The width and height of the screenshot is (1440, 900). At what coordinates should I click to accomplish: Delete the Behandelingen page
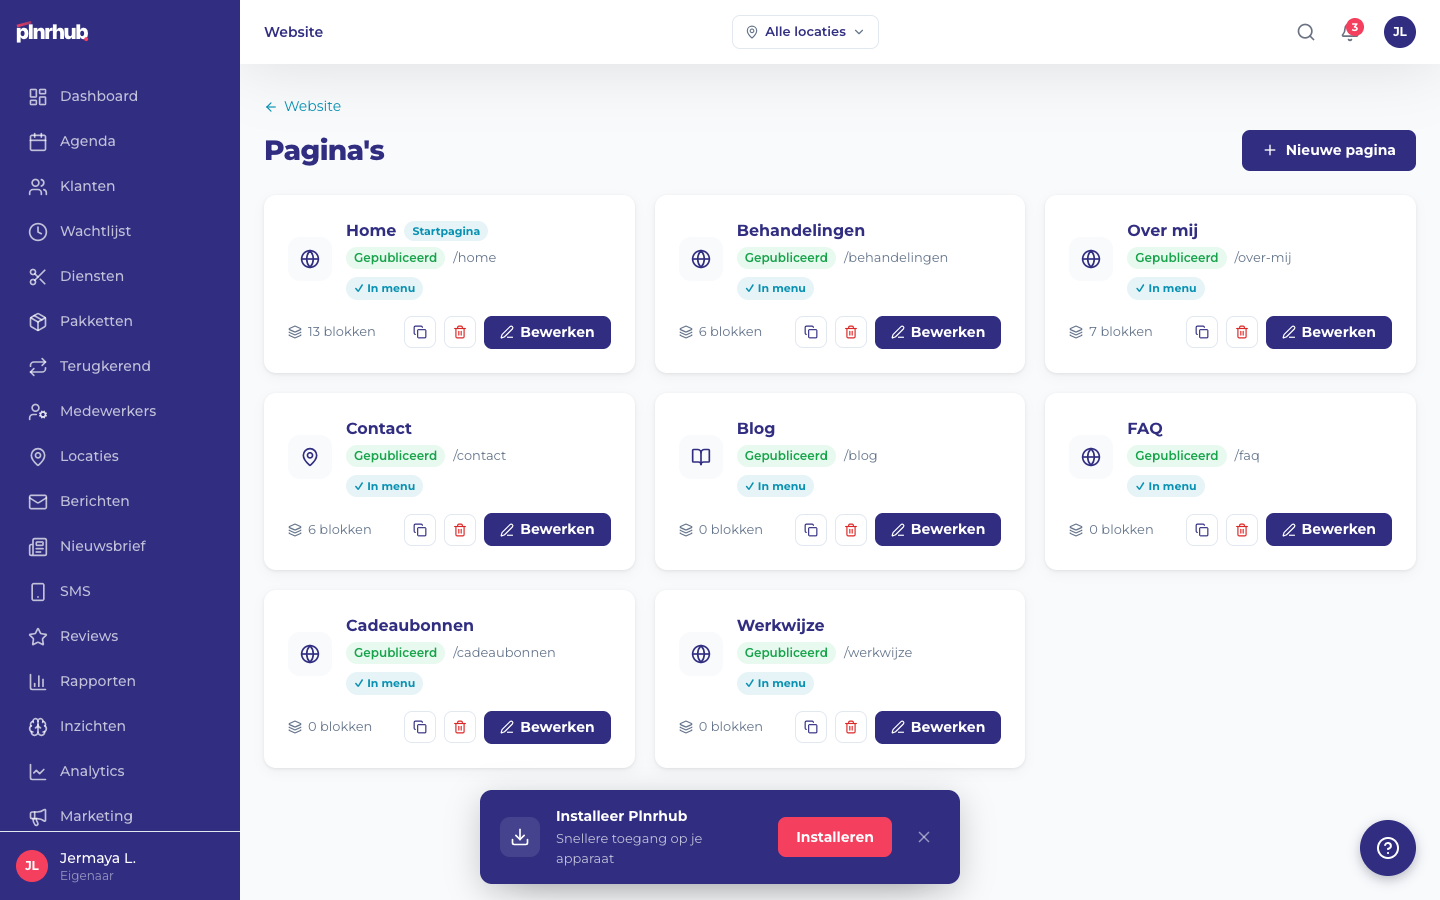coord(851,332)
